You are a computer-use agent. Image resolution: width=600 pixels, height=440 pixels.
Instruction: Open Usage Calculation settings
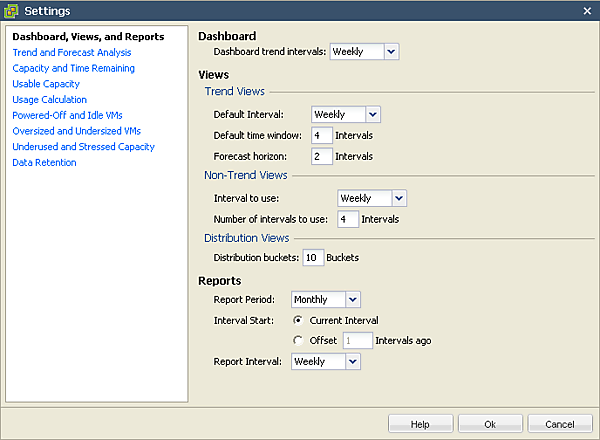[x=49, y=100]
